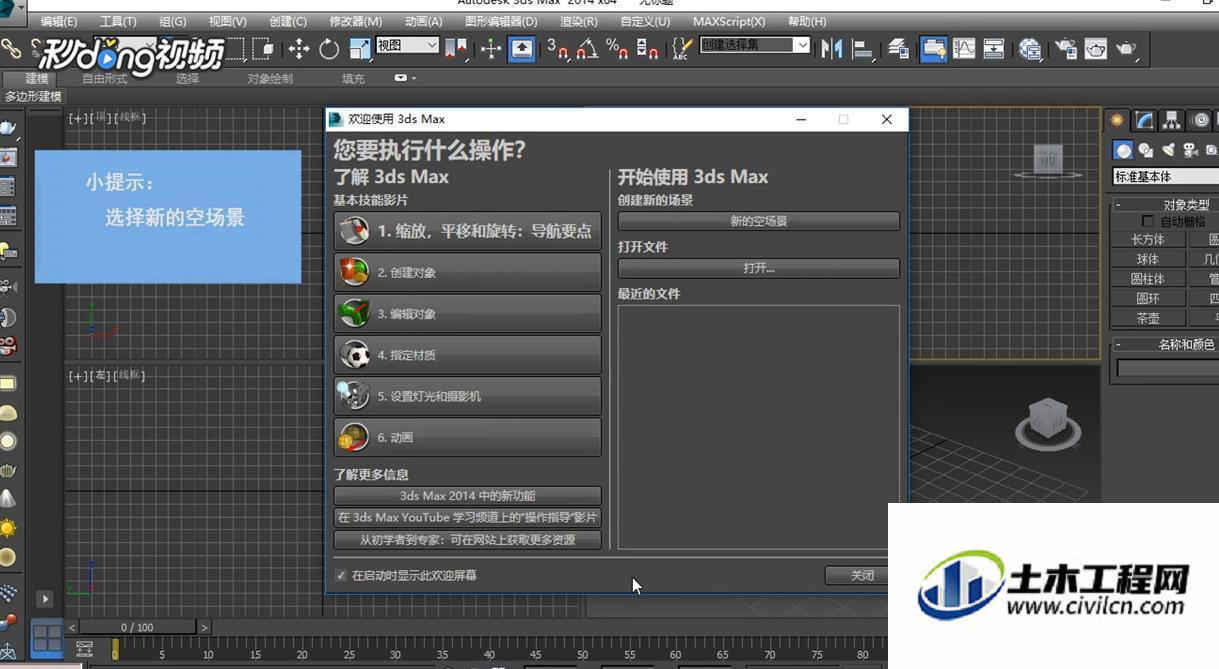Click the New Empty Scene button
Image resolution: width=1219 pixels, height=669 pixels.
click(x=759, y=221)
